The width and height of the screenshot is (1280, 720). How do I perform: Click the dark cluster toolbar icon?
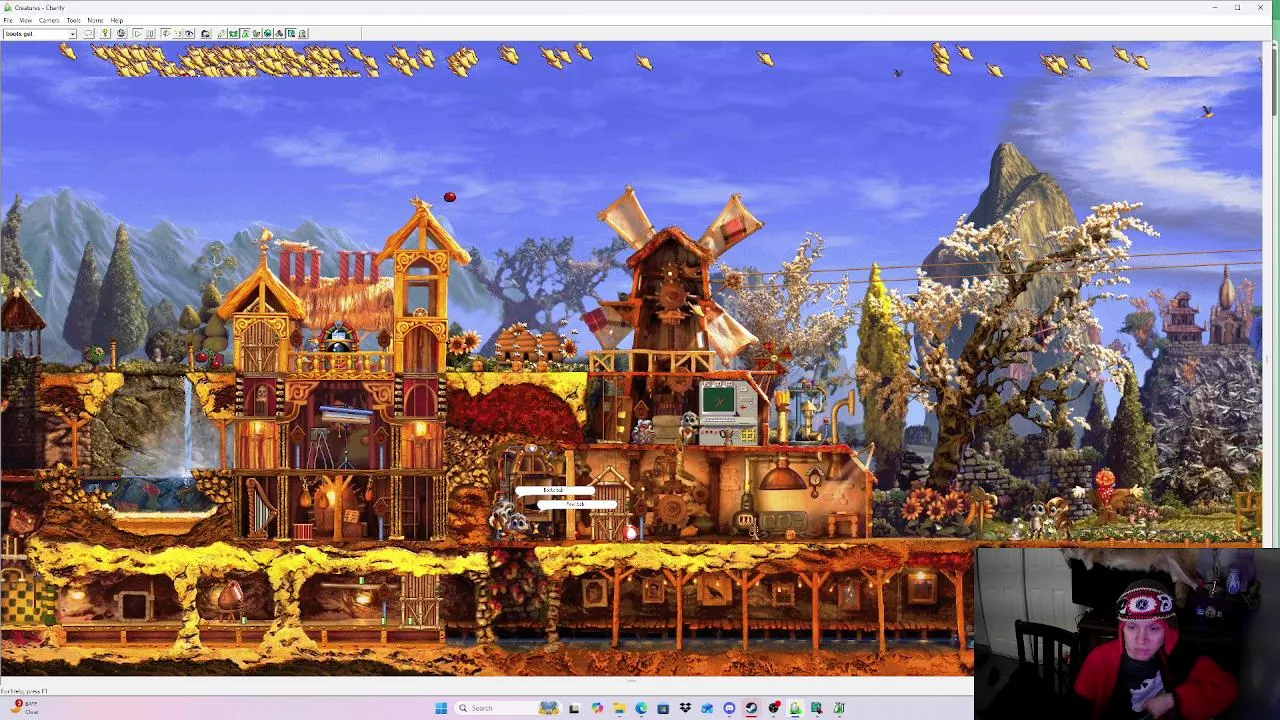(279, 34)
